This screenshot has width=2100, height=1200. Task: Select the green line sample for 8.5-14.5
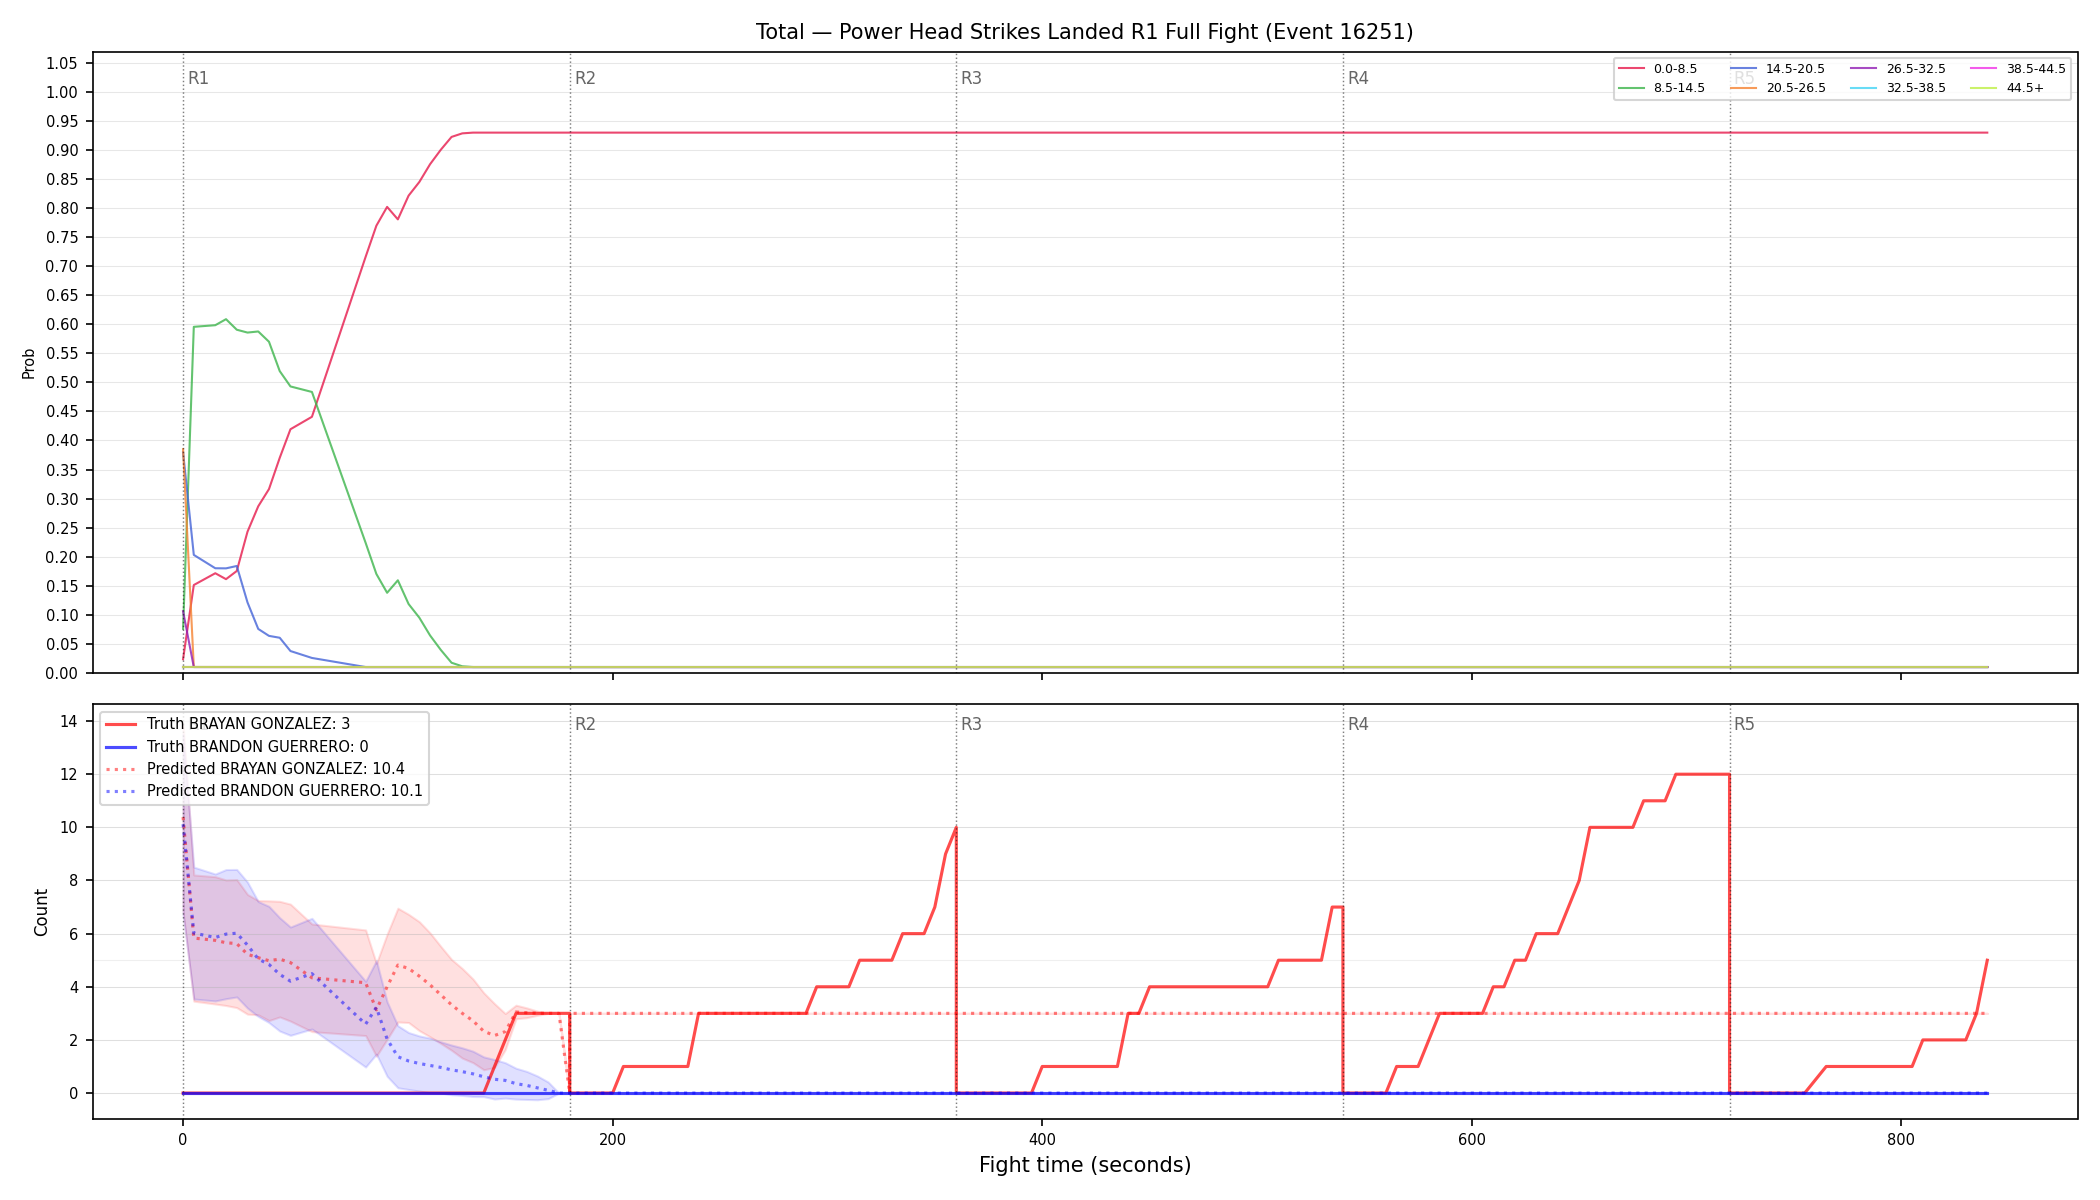1632,88
